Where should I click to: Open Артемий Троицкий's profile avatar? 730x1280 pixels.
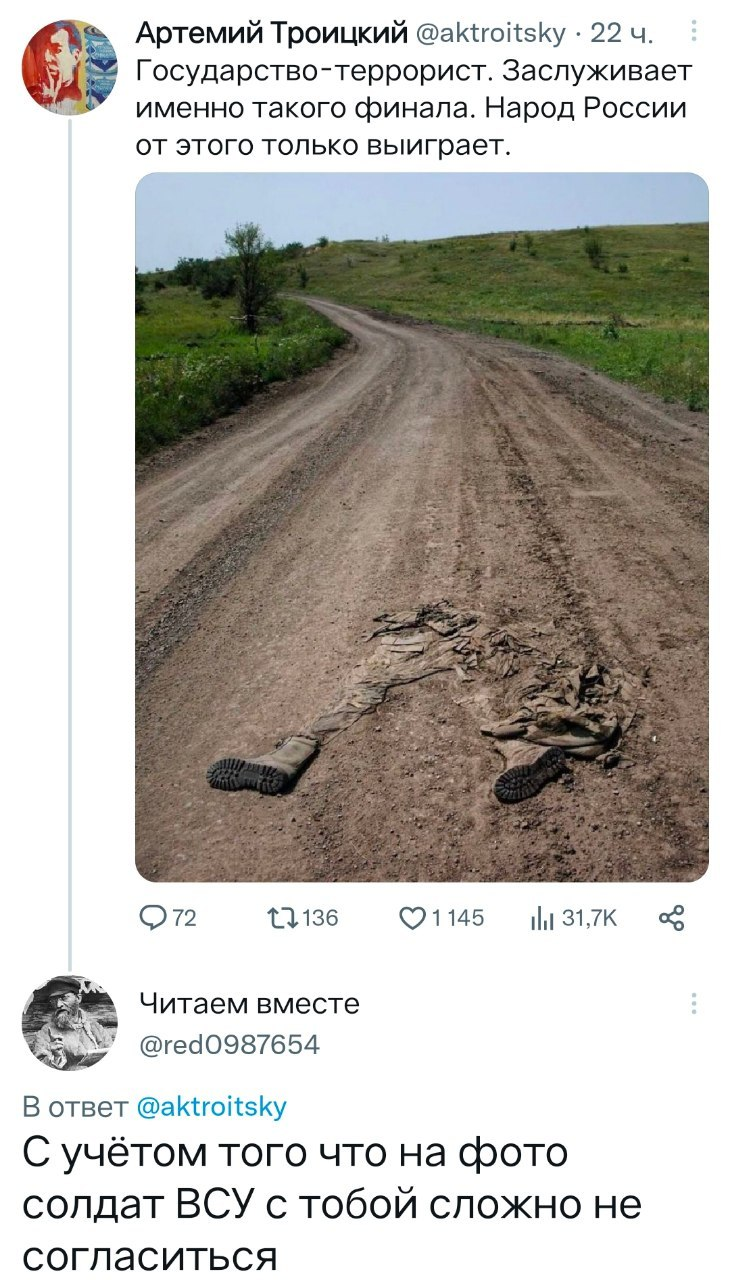pyautogui.click(x=70, y=68)
